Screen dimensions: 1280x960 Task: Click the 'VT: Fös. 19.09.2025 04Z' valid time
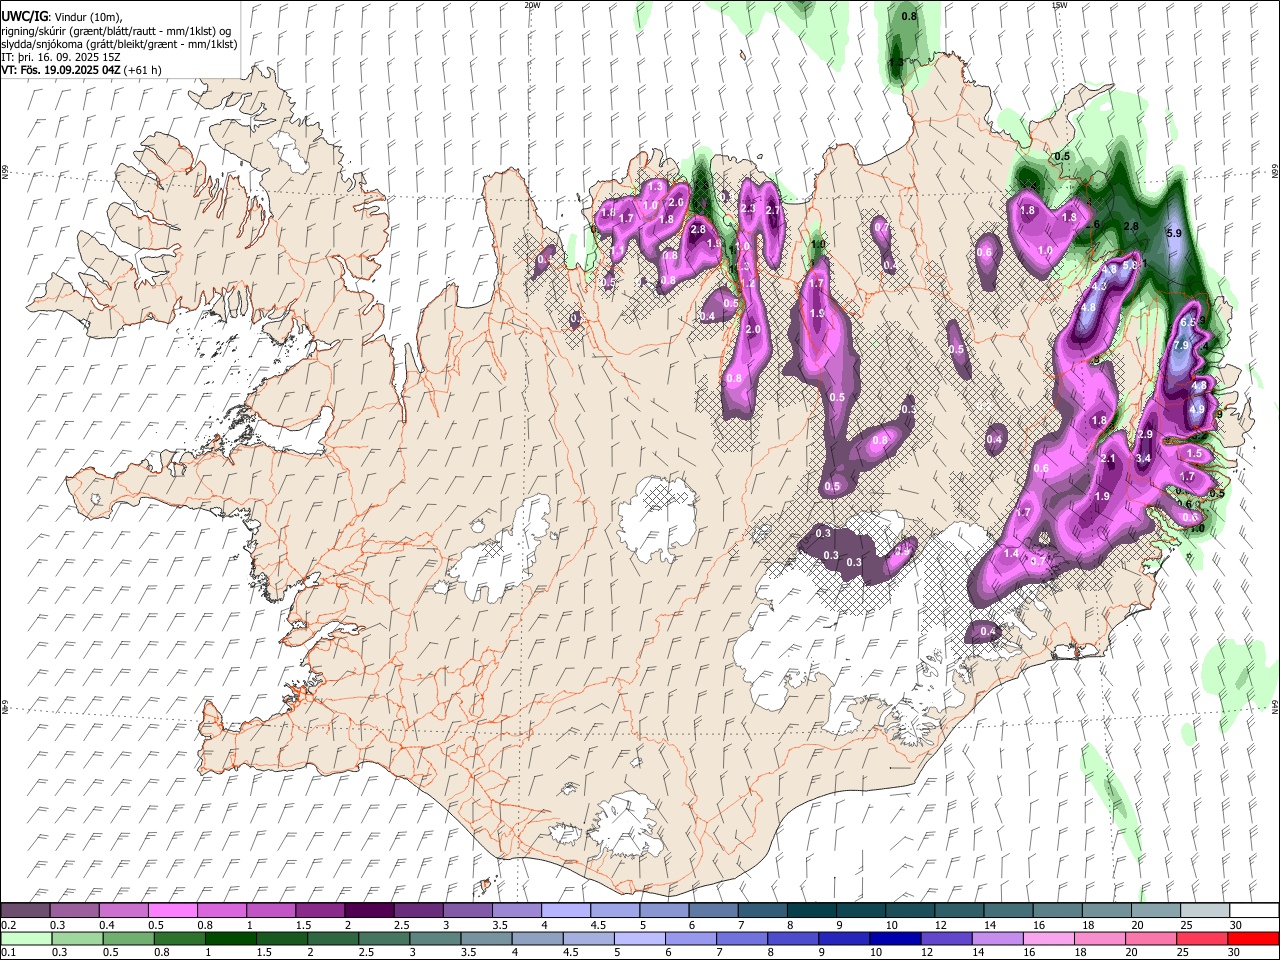click(62, 70)
